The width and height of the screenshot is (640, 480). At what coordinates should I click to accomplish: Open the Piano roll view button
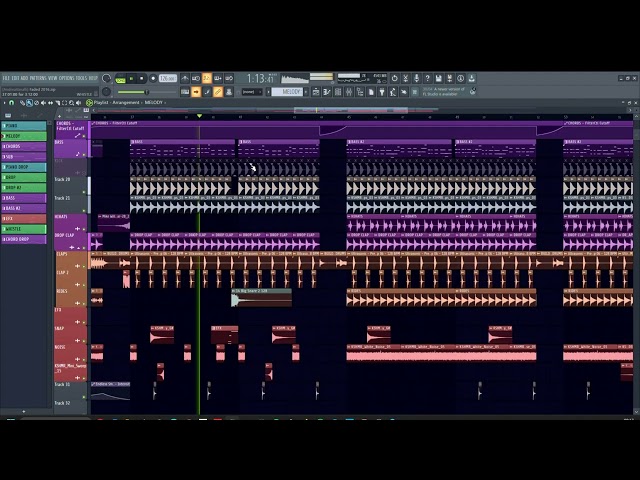[x=327, y=92]
